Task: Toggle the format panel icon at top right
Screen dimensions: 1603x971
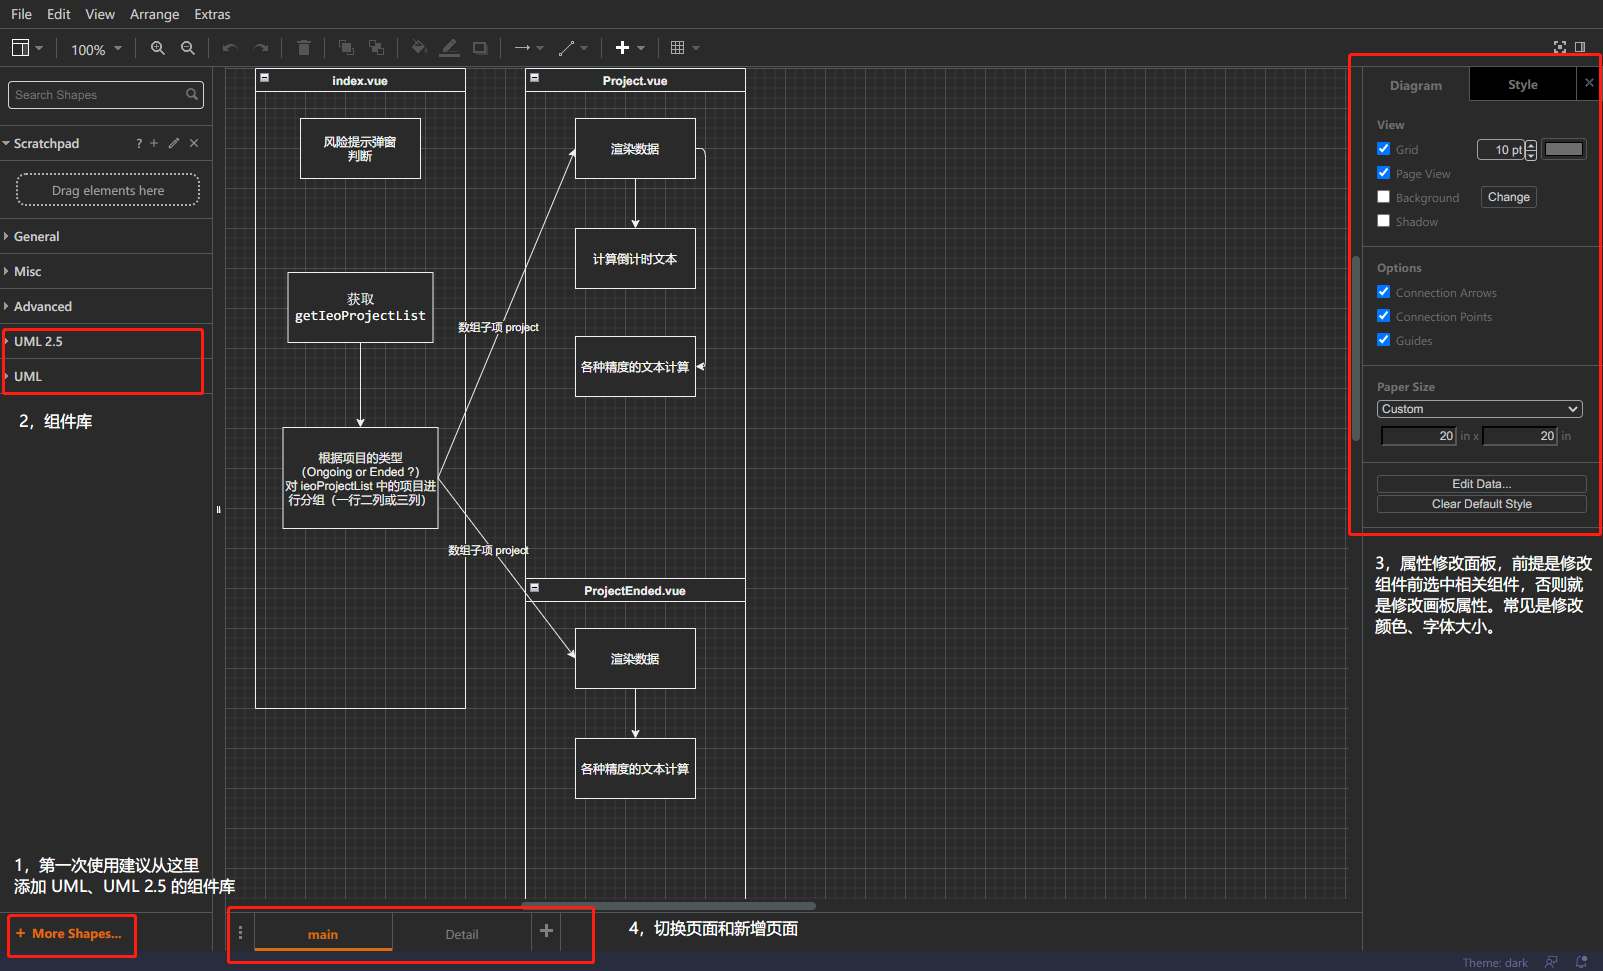Action: [1580, 47]
